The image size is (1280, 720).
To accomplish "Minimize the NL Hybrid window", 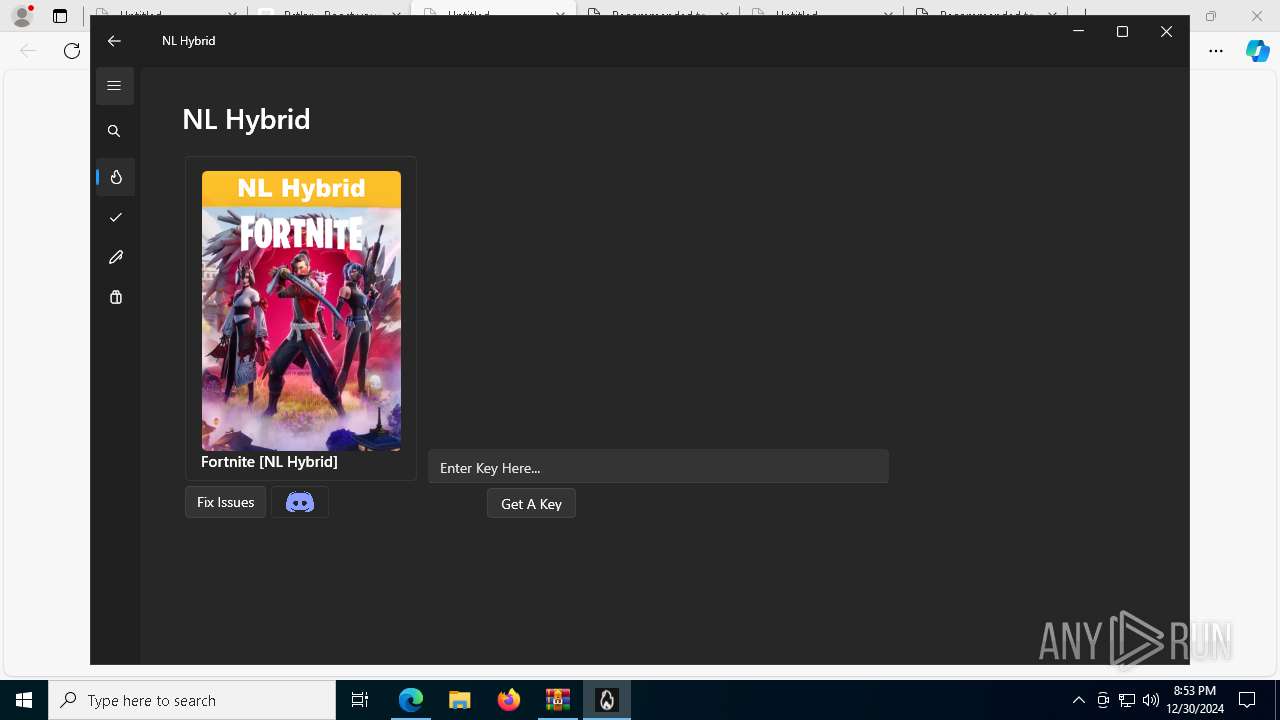I will [1078, 32].
